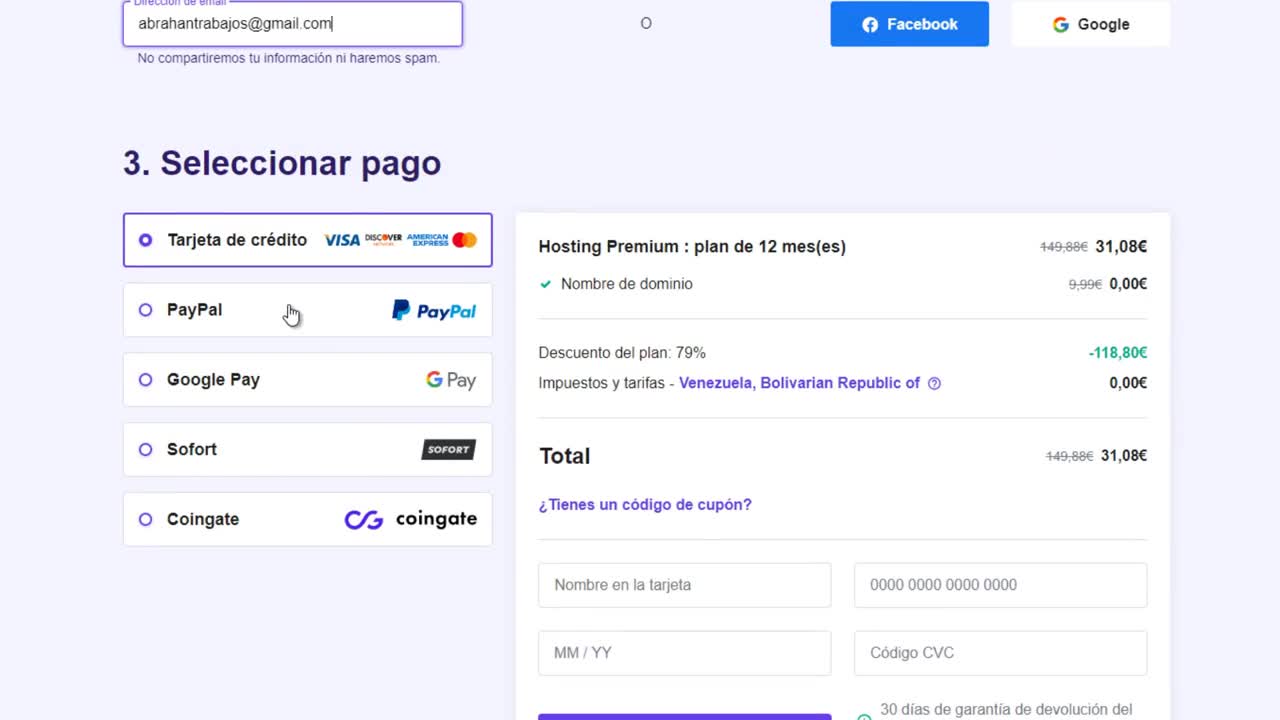
Task: Click the Google Pay logo
Action: point(451,380)
